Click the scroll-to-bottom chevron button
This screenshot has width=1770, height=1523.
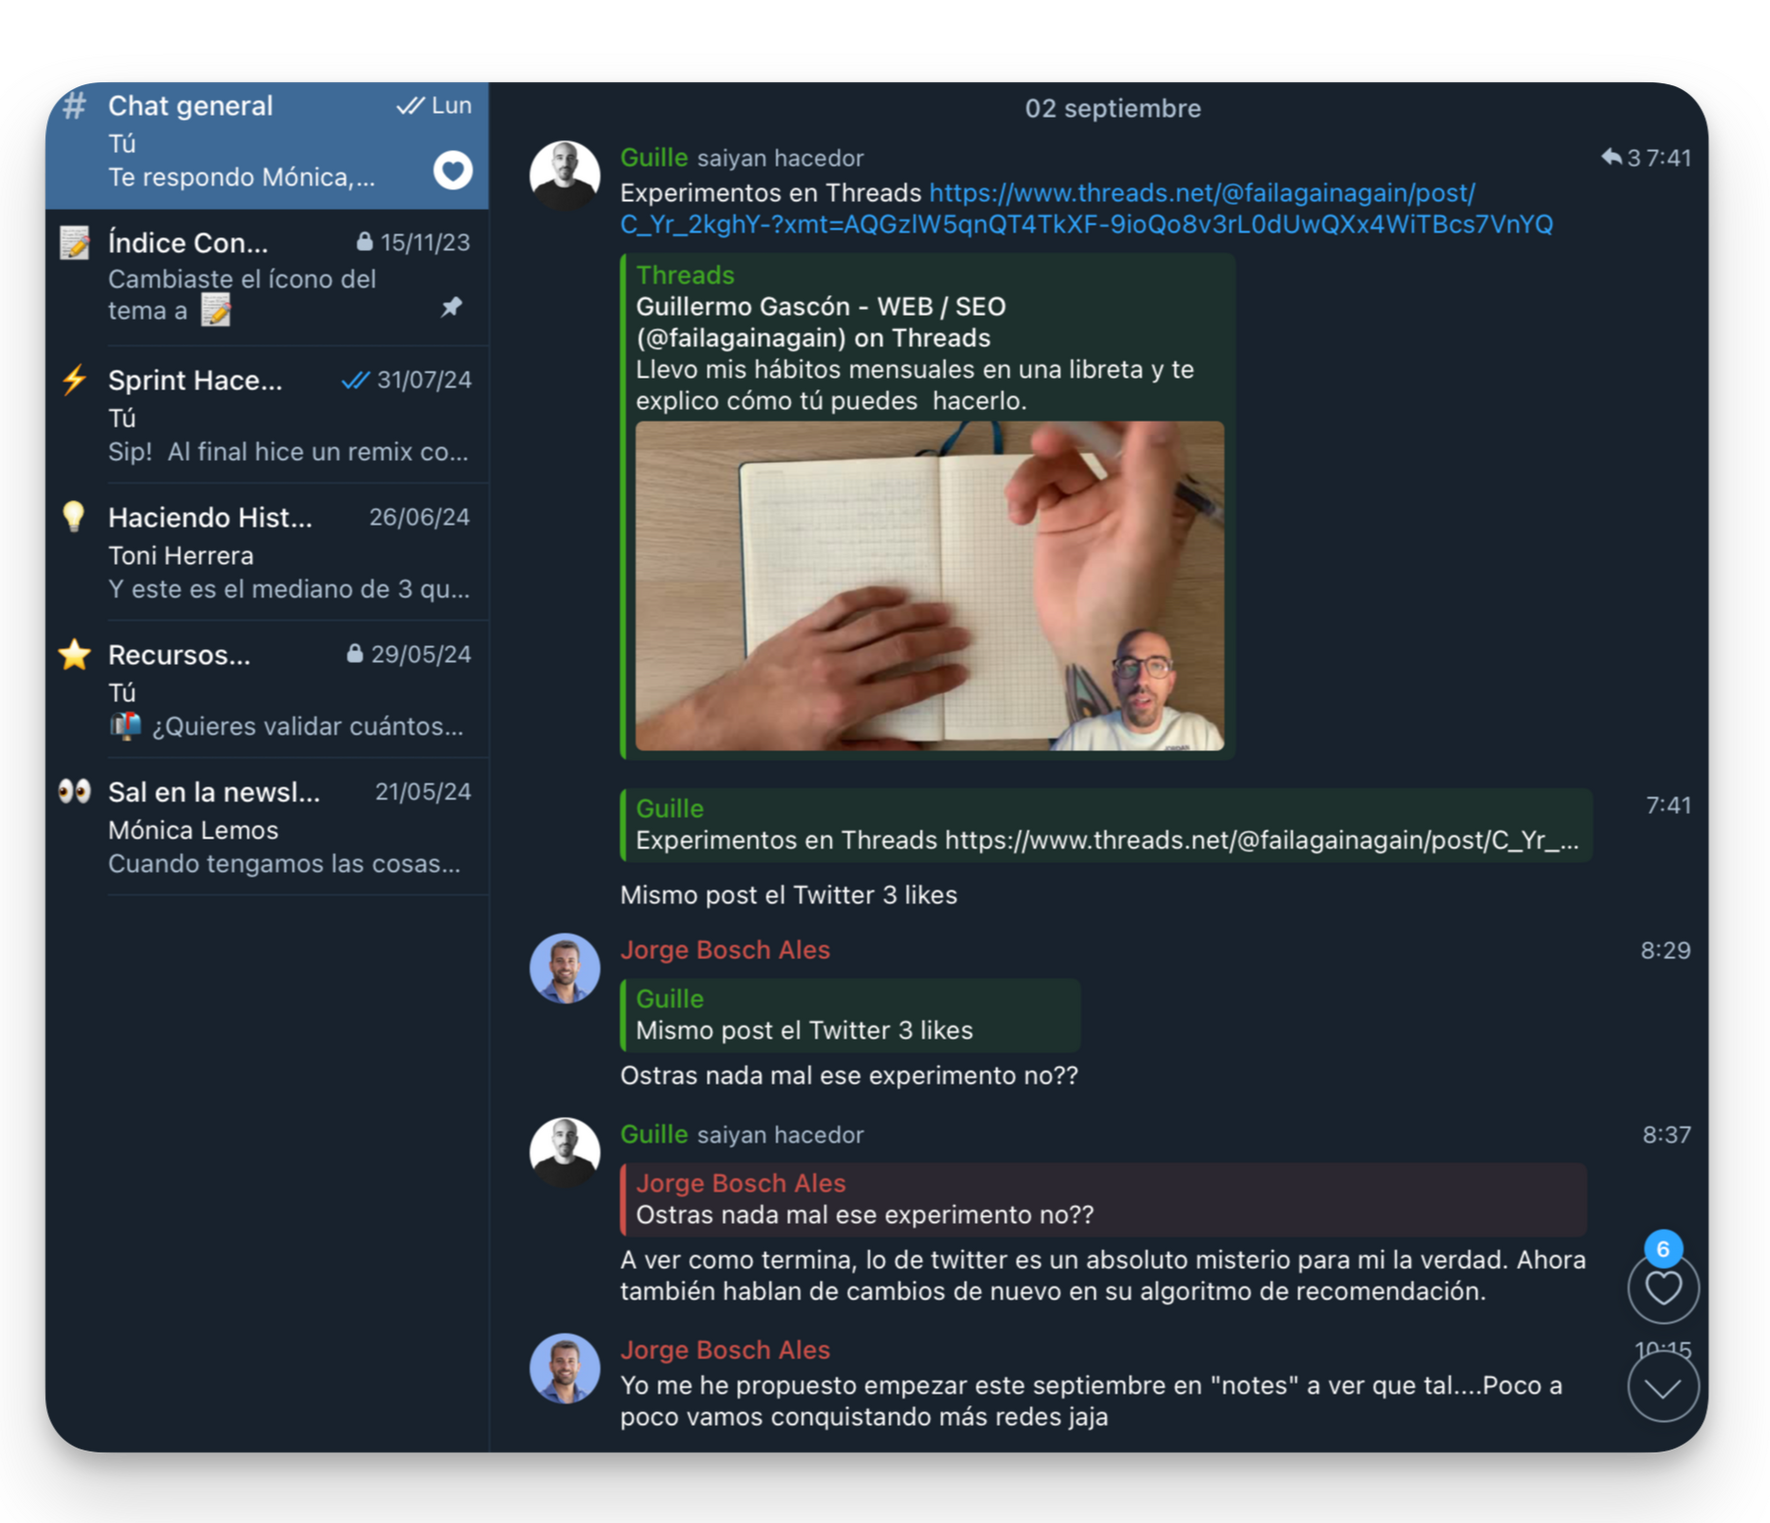pyautogui.click(x=1663, y=1387)
